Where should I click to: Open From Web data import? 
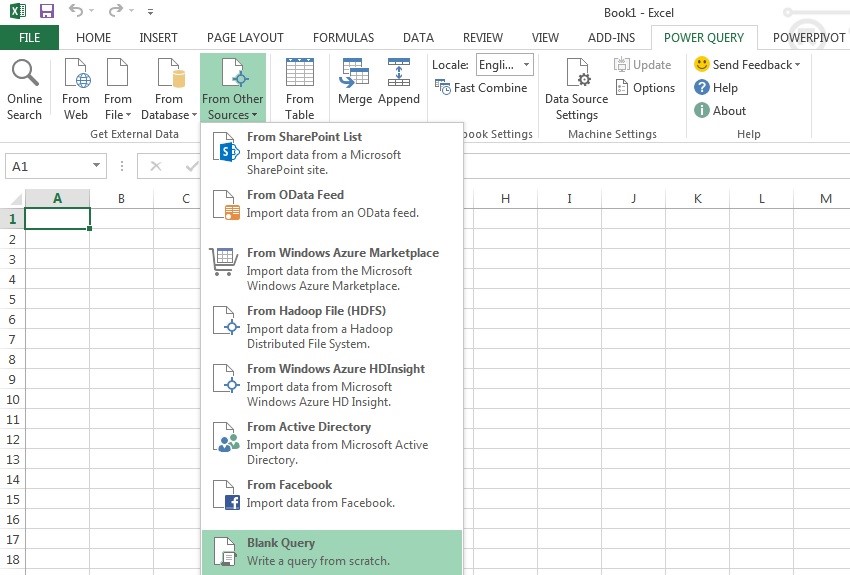click(x=76, y=89)
